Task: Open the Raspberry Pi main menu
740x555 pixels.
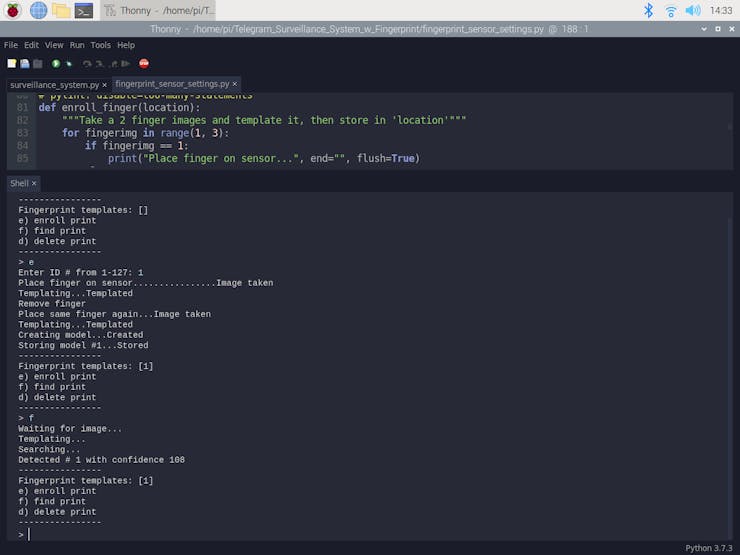Action: 13,10
